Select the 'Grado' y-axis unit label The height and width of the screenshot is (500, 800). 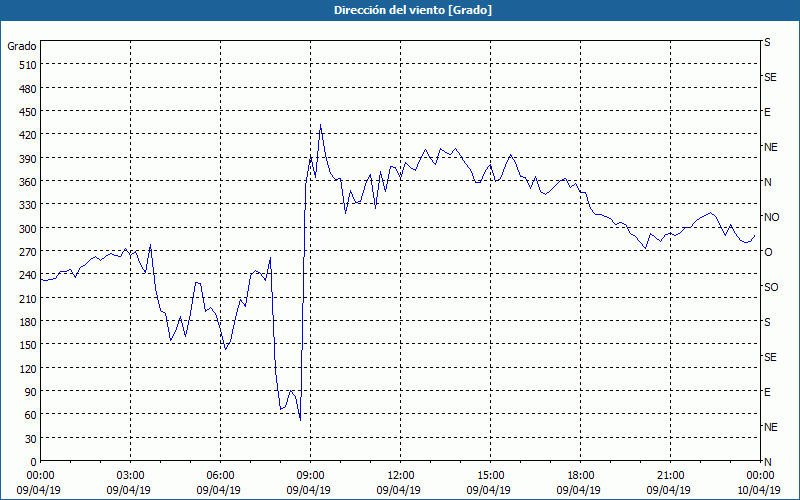coord(22,46)
